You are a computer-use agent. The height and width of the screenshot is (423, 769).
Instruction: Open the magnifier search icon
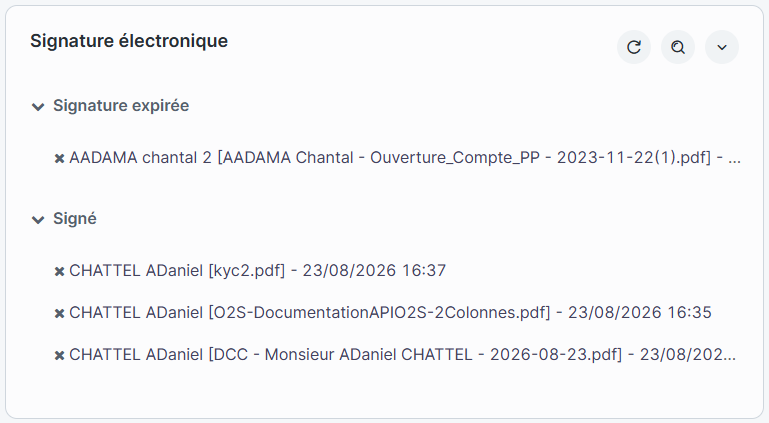pyautogui.click(x=678, y=47)
